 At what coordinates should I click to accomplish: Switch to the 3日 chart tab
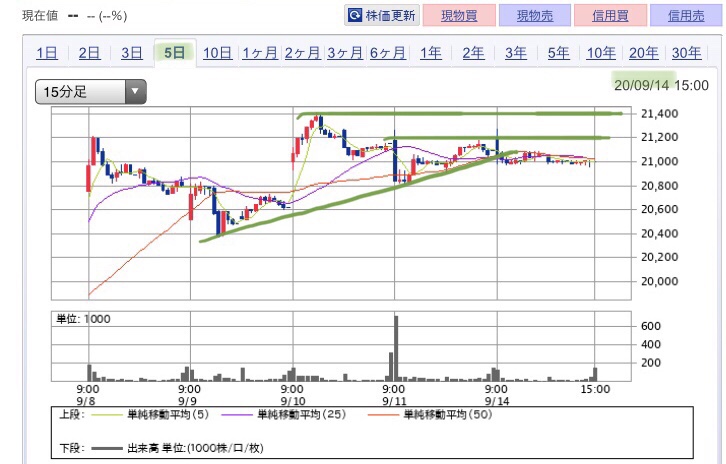pyautogui.click(x=132, y=53)
